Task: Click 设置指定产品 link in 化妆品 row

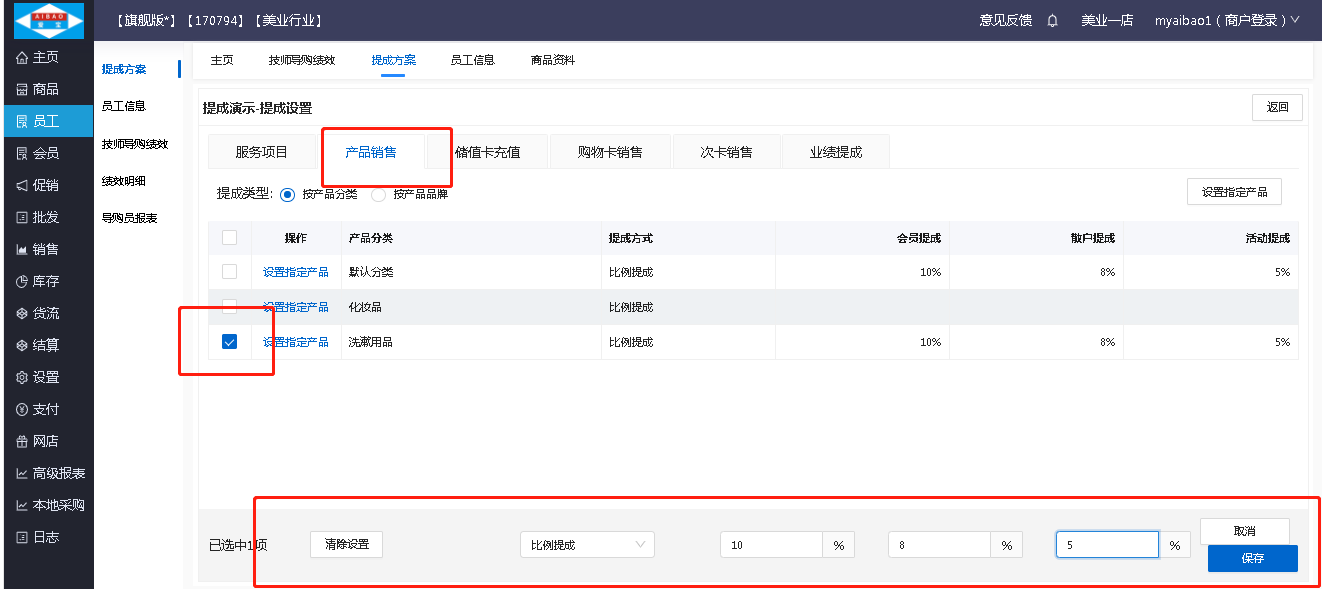Action: click(295, 307)
